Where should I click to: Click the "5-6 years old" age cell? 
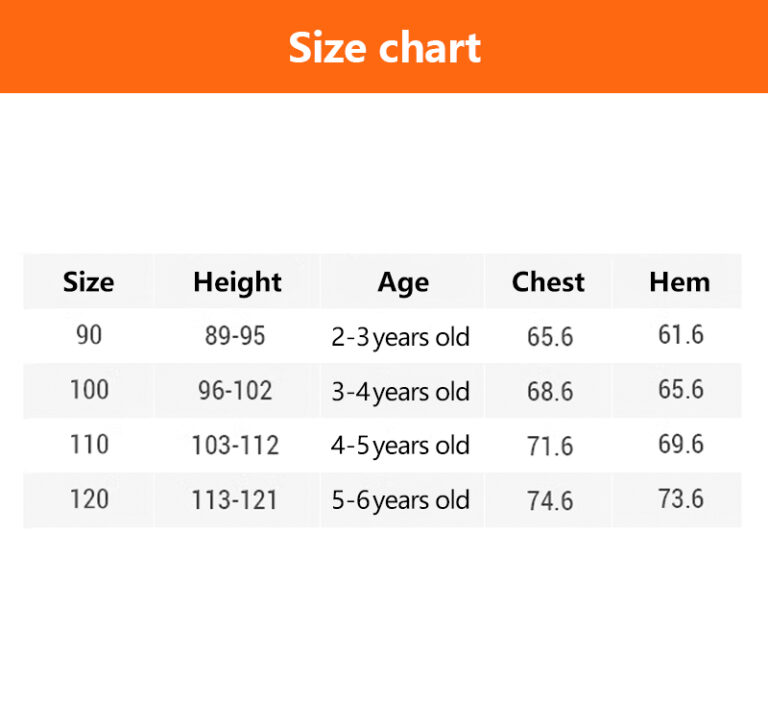click(400, 500)
